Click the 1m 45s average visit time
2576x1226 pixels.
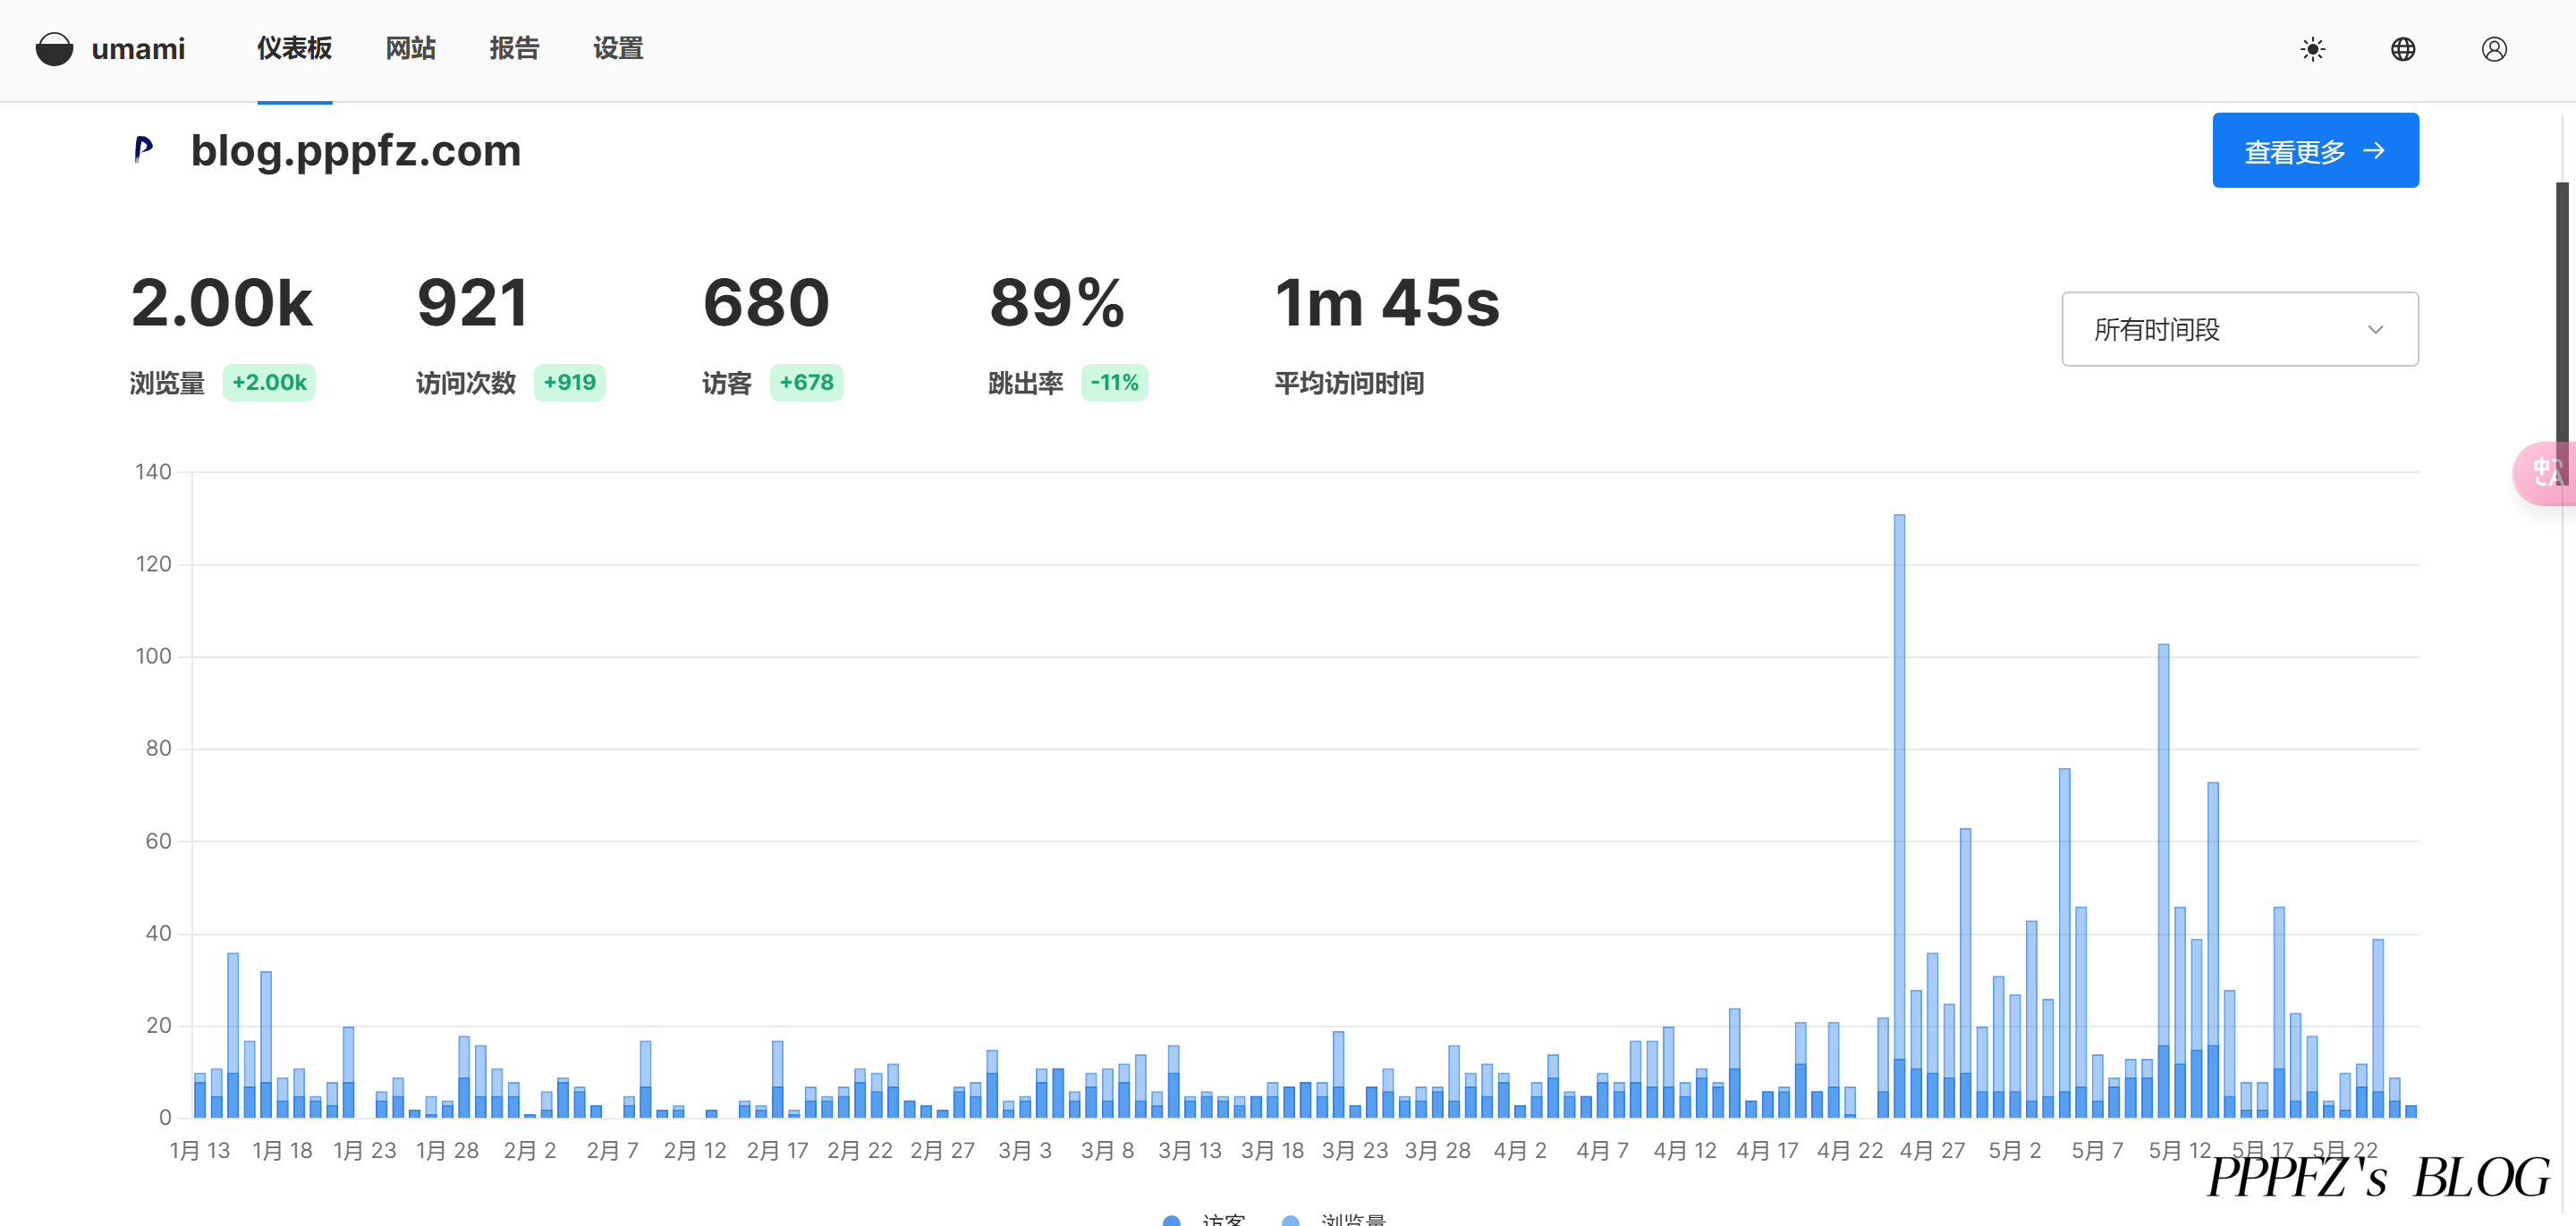click(x=1387, y=303)
